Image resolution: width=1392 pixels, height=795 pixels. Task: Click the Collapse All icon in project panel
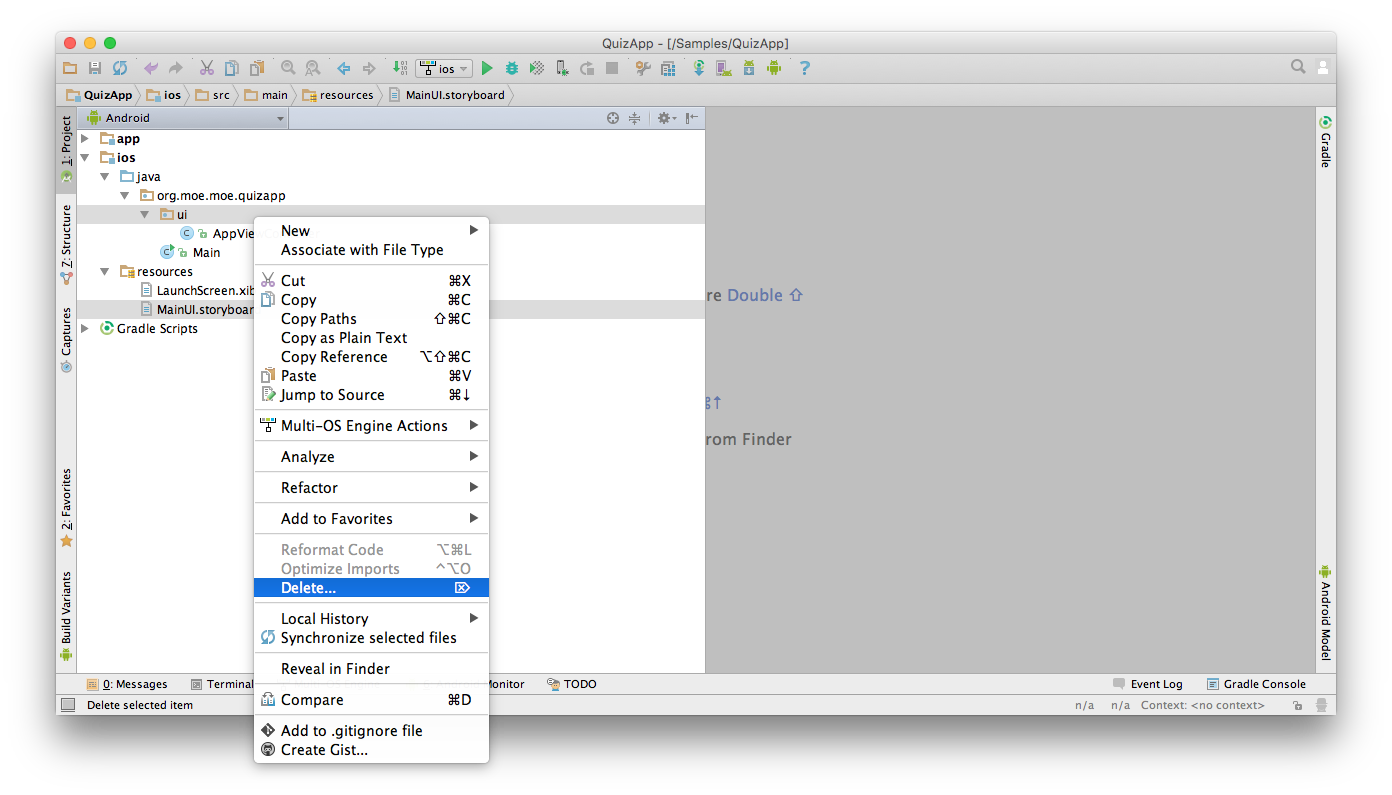click(634, 118)
